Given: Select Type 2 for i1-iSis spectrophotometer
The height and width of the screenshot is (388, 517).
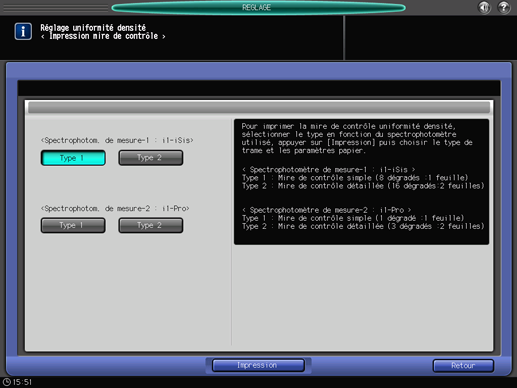Looking at the screenshot, I should point(151,158).
